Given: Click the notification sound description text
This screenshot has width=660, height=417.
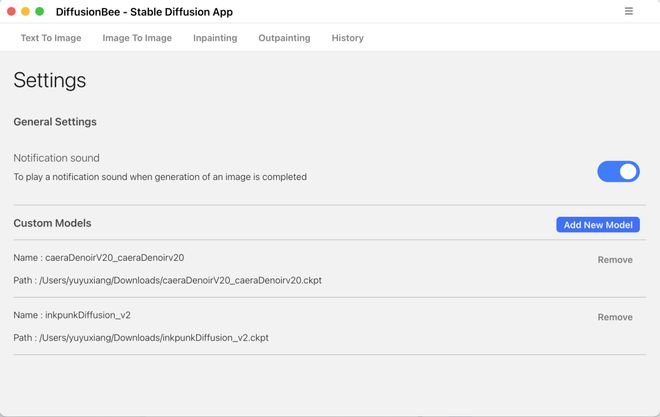Looking at the screenshot, I should (x=160, y=177).
